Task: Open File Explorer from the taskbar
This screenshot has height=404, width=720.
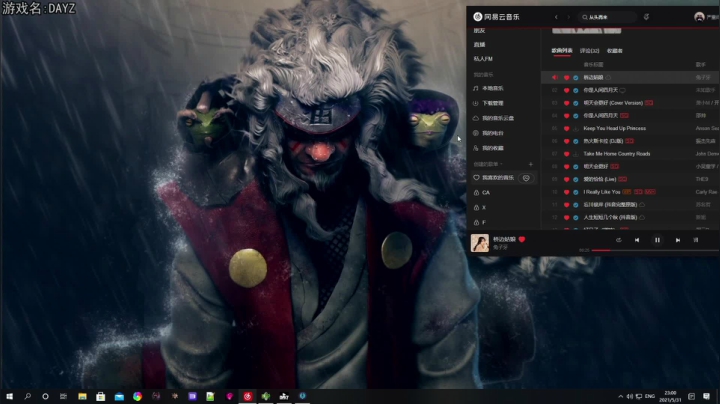Action: pyautogui.click(x=82, y=396)
